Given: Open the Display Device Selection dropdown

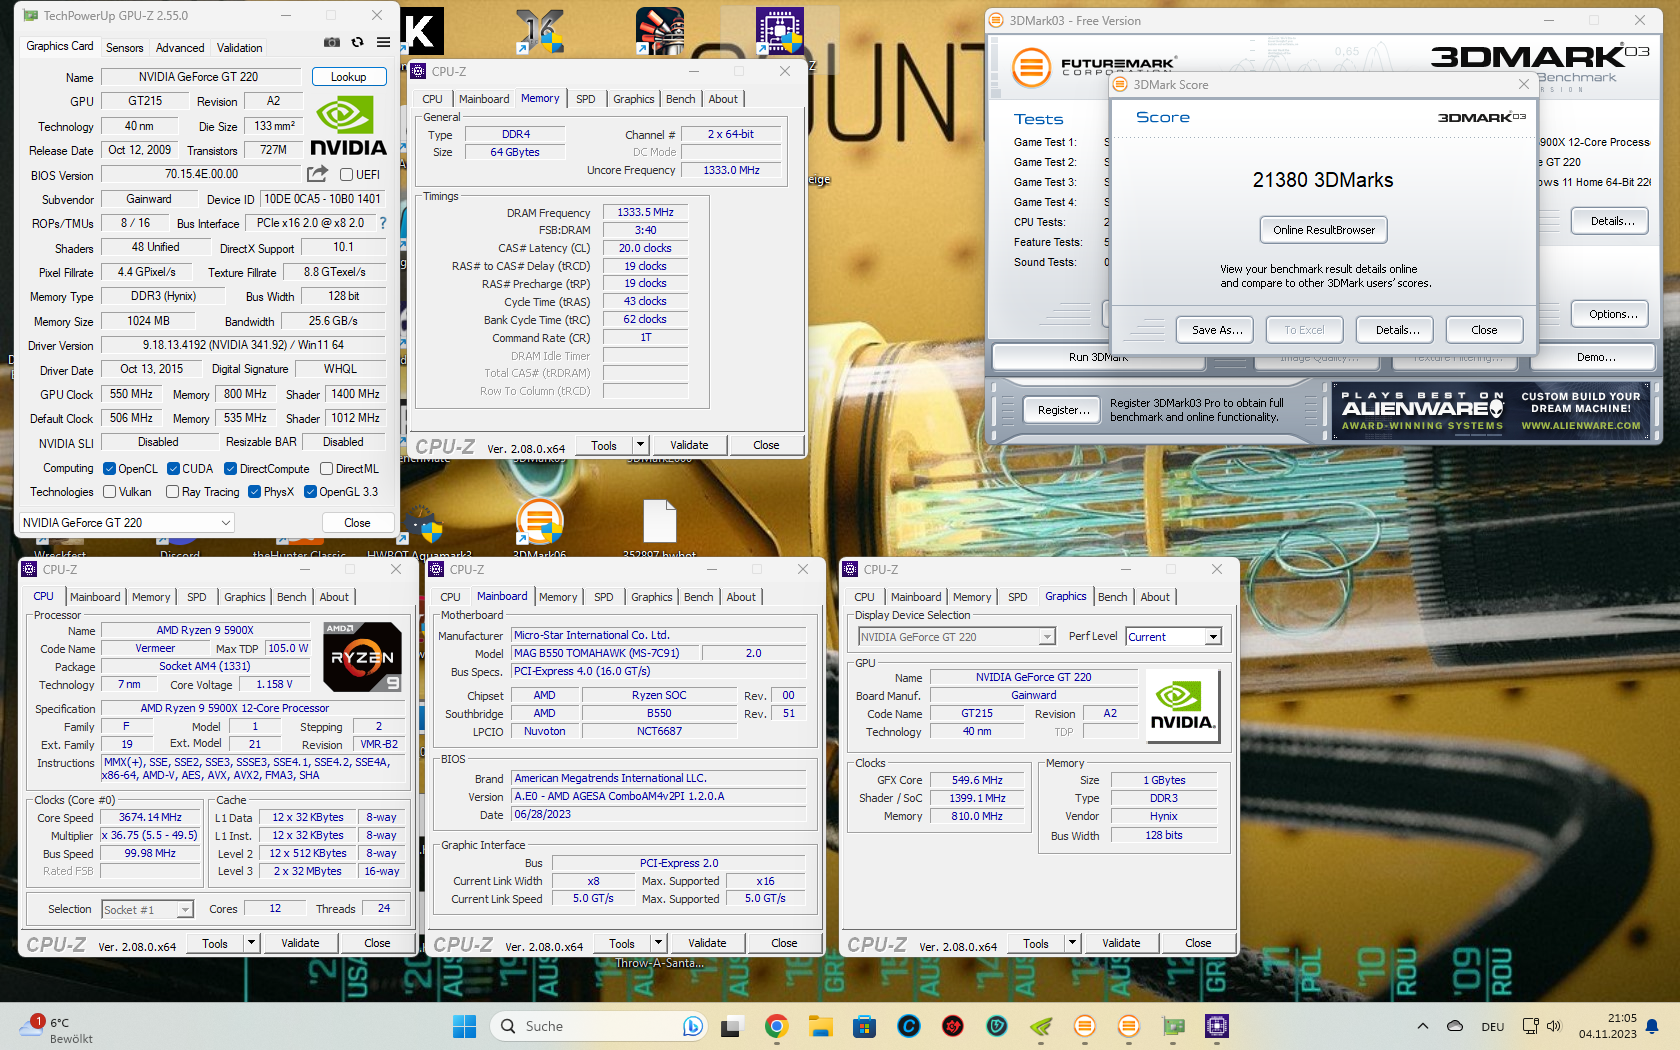Looking at the screenshot, I should (957, 636).
